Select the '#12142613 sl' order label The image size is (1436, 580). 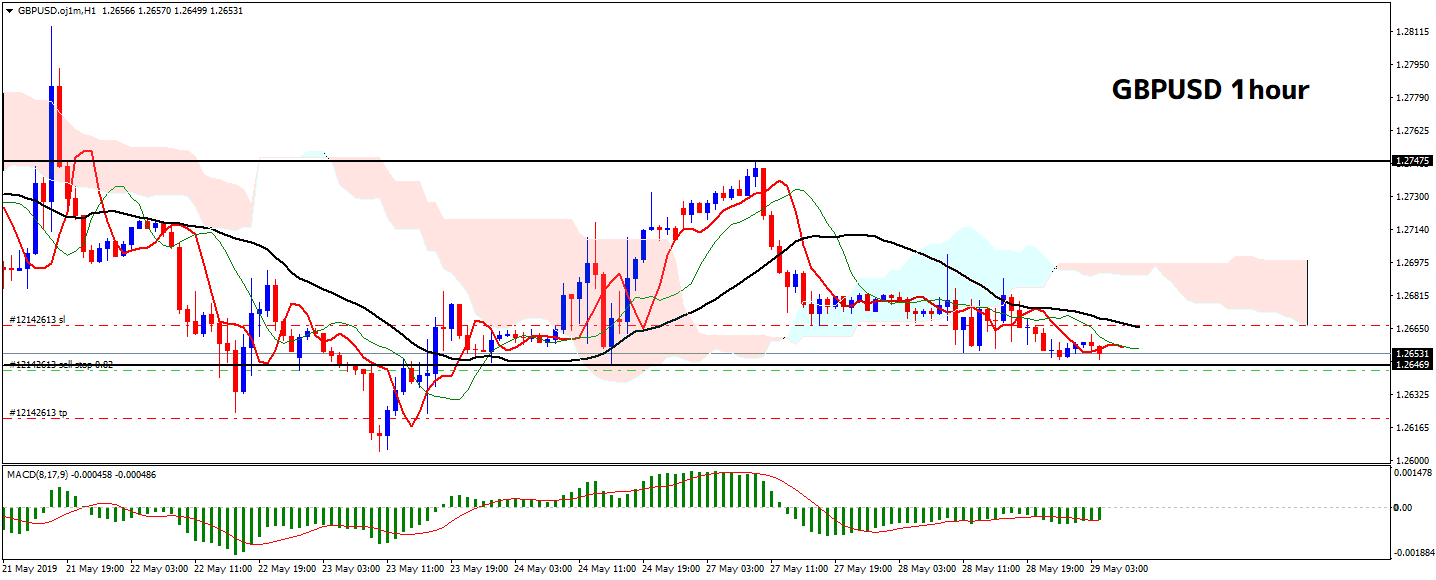pyautogui.click(x=37, y=320)
